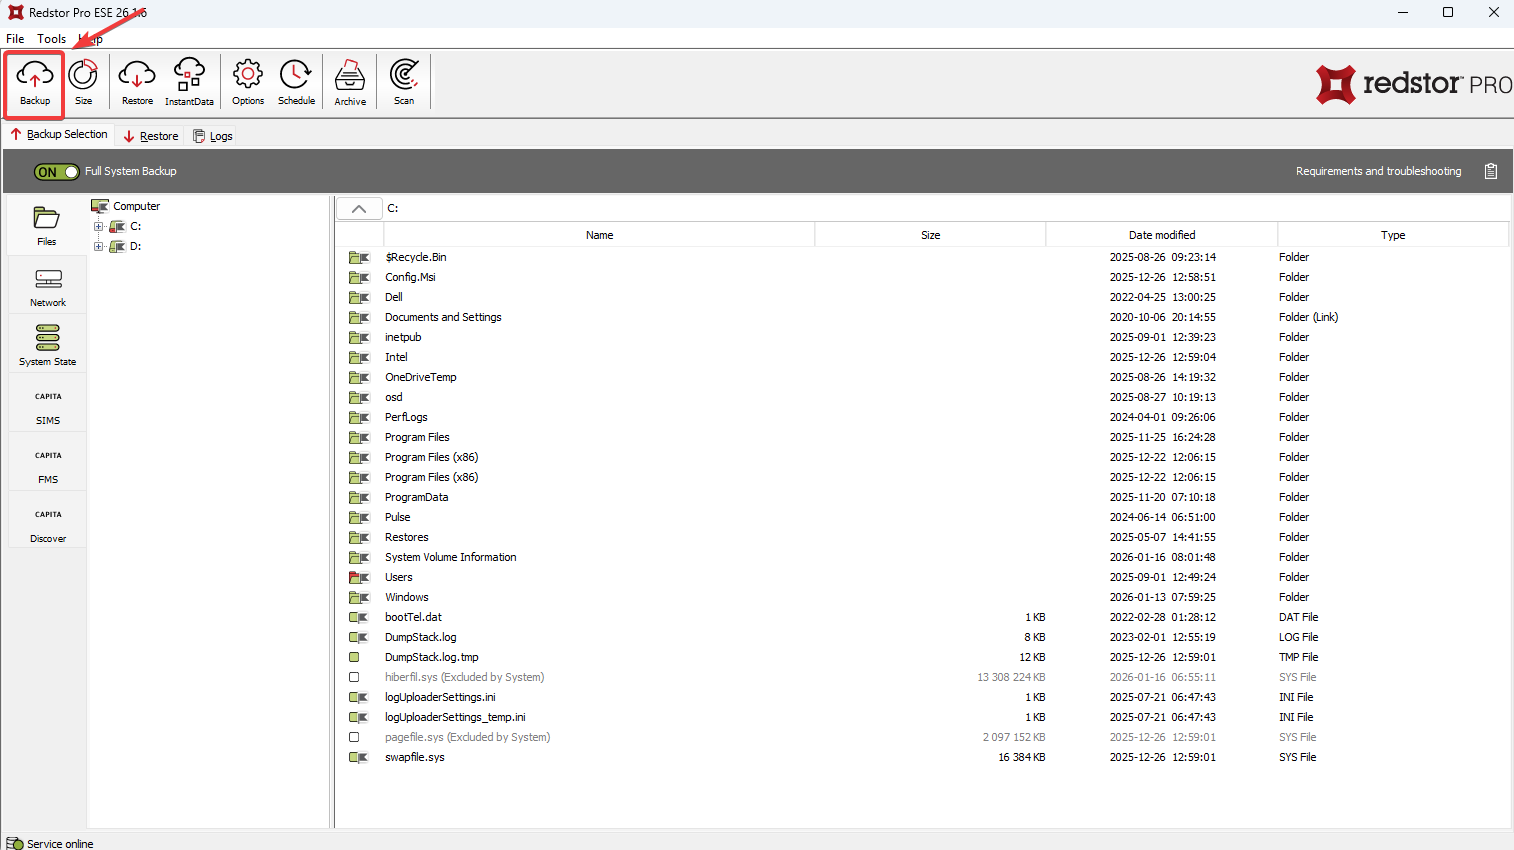Open Requirements and troubleshooting link
Screen dimensions: 1514x850
(1378, 171)
